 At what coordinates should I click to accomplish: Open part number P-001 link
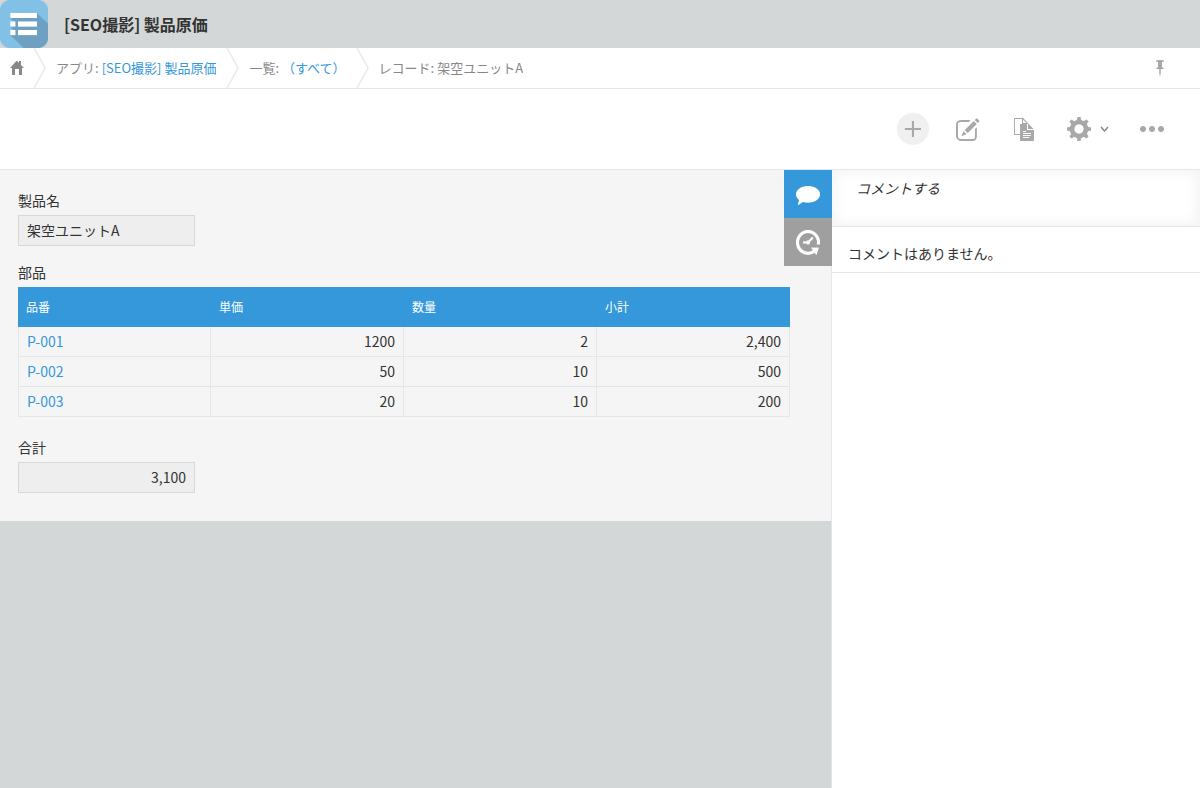pyautogui.click(x=45, y=342)
